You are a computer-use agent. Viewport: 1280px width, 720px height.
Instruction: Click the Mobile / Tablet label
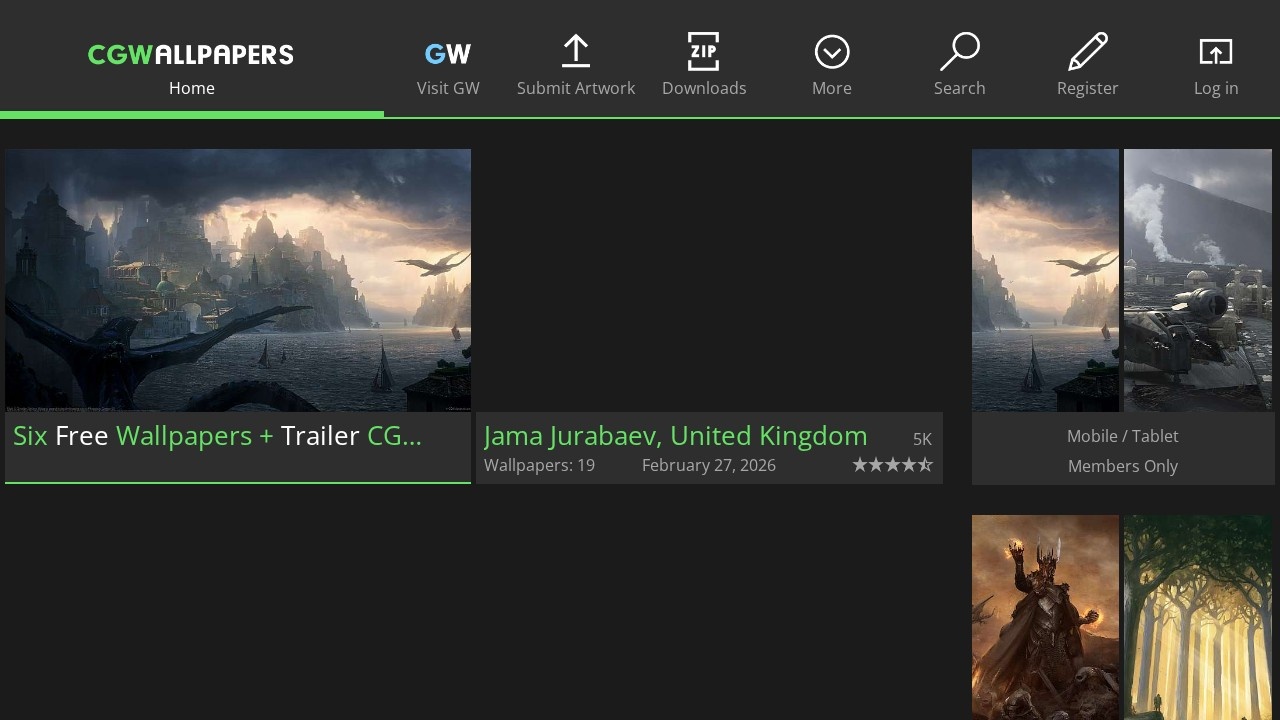pyautogui.click(x=1122, y=436)
